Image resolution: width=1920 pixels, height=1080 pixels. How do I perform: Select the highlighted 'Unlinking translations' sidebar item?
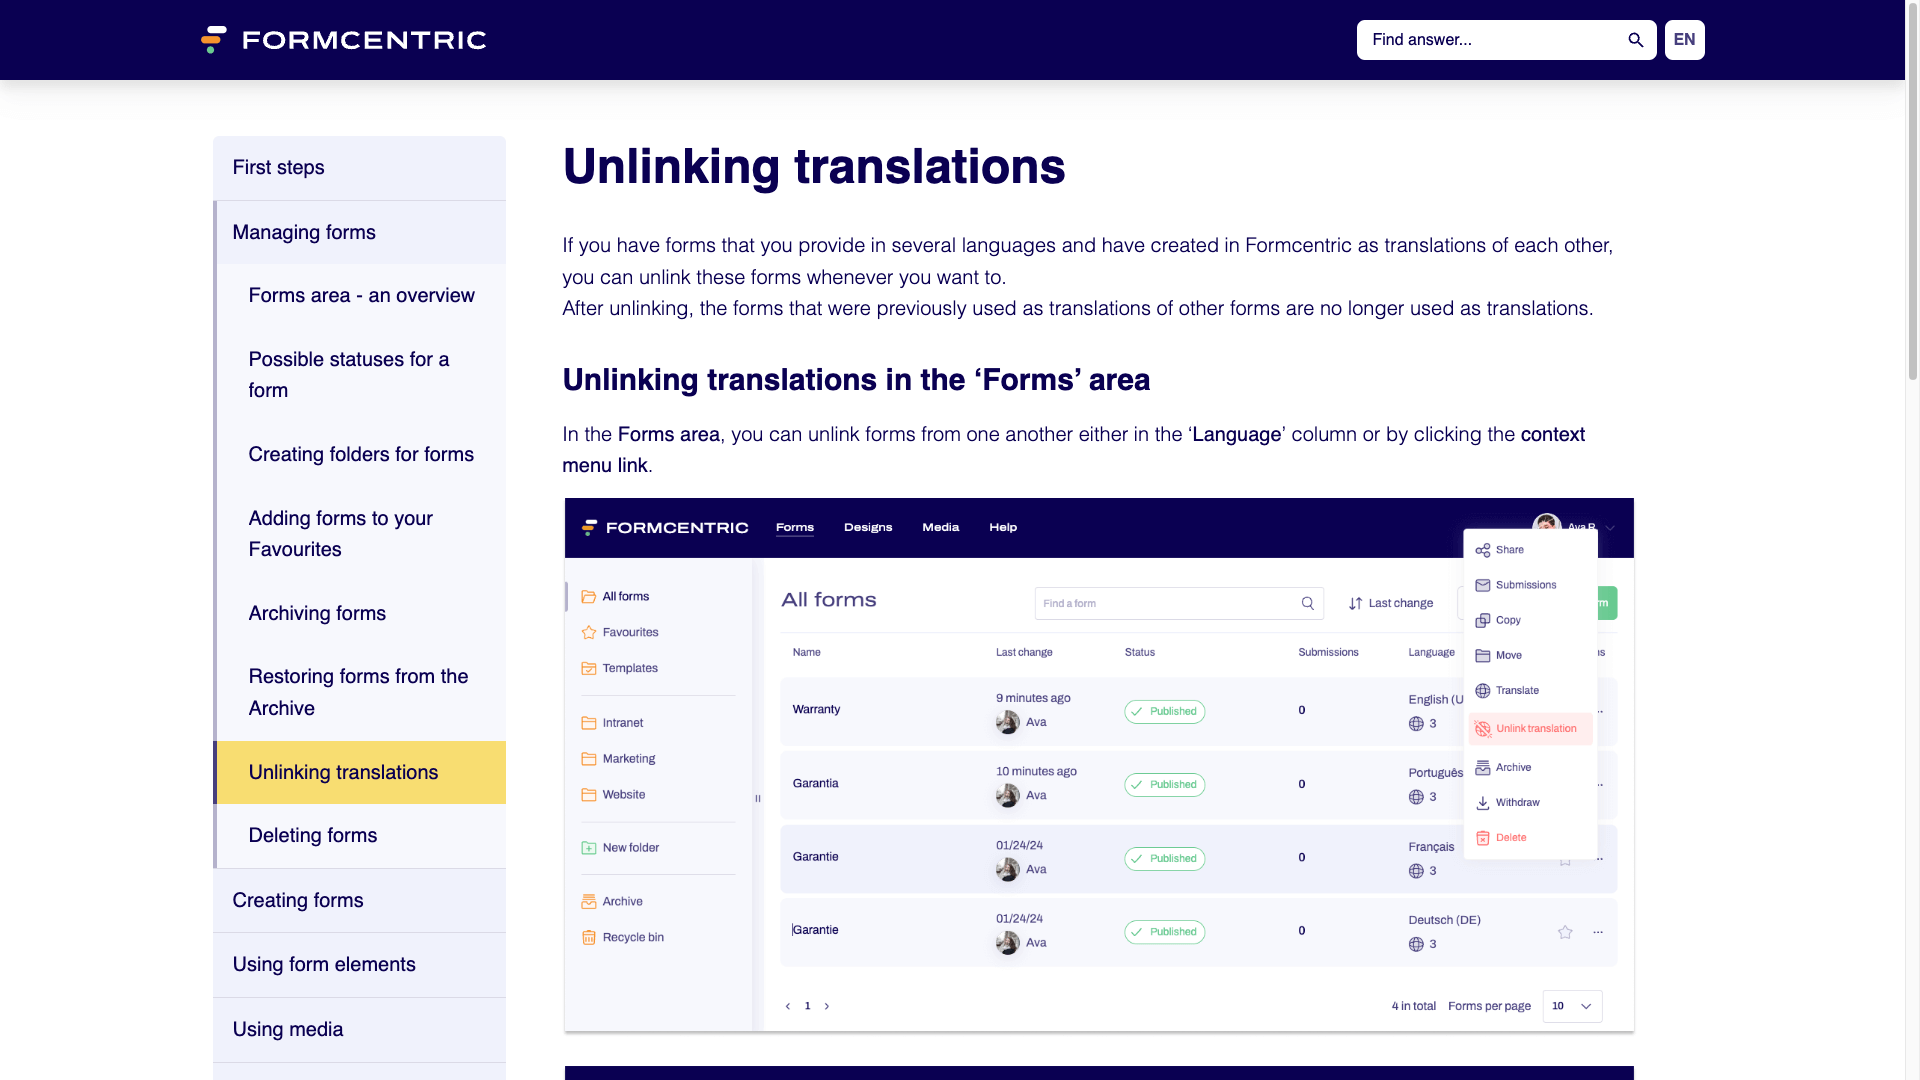(x=359, y=772)
